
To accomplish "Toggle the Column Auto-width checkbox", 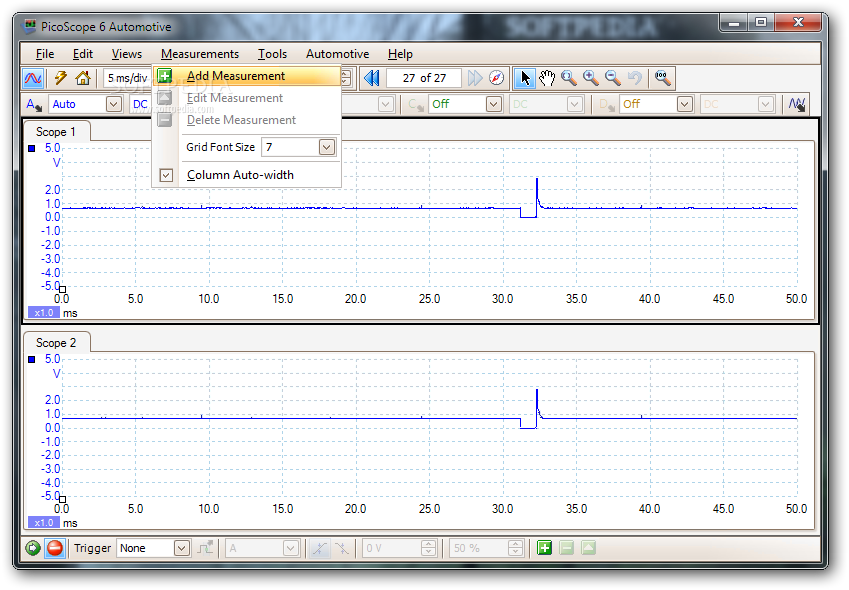I will (x=166, y=175).
